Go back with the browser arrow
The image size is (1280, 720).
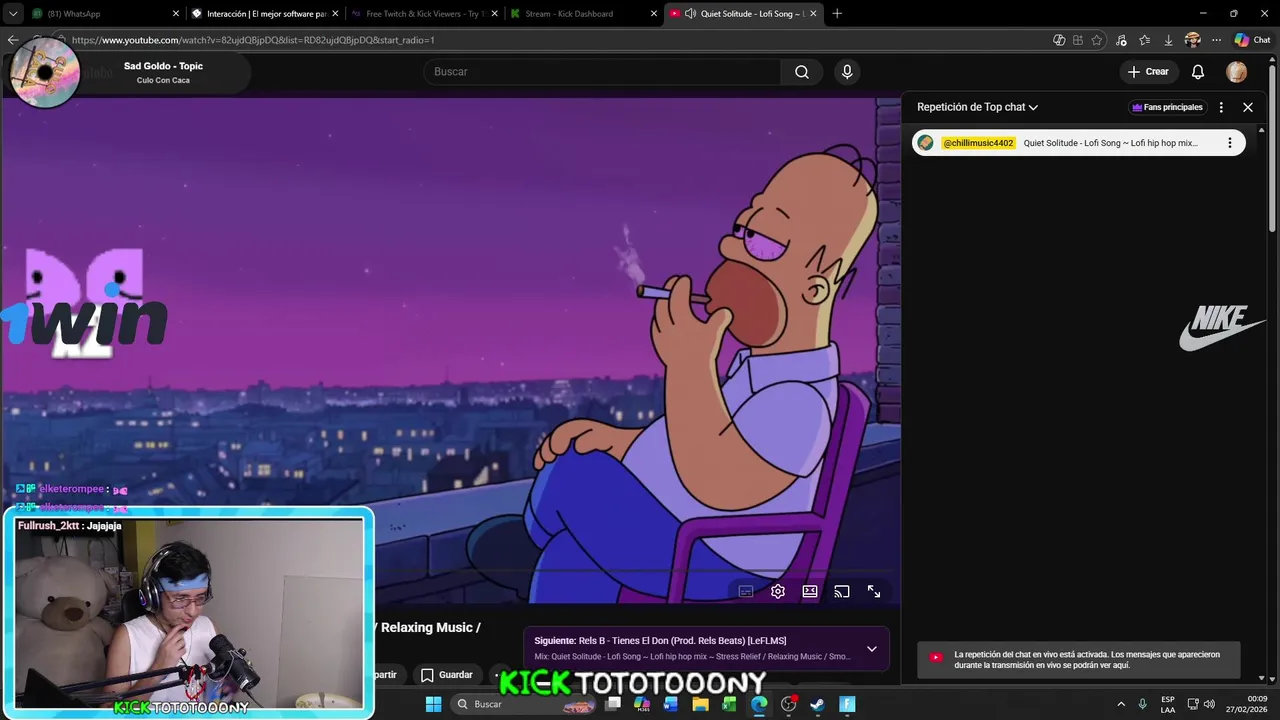(x=12, y=40)
